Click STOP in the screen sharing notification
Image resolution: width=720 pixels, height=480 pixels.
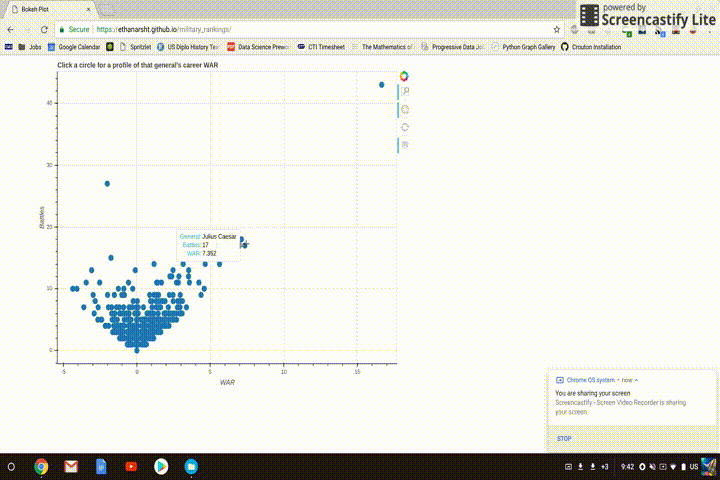pyautogui.click(x=564, y=438)
